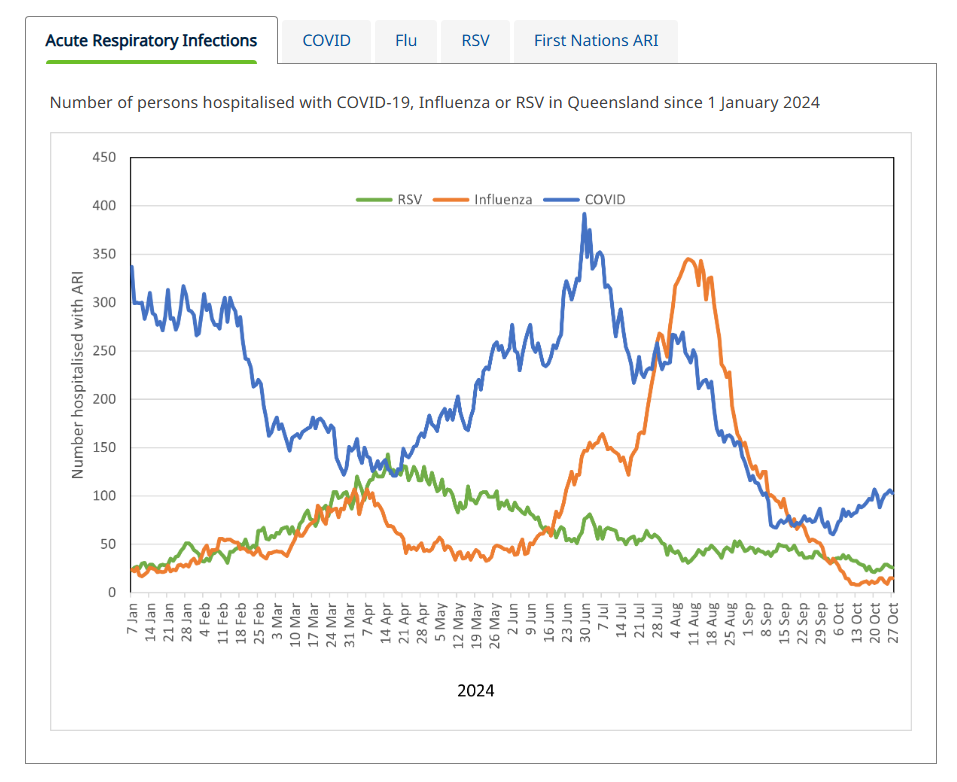Click the 2024 x-axis year label
The height and width of the screenshot is (782, 957).
click(476, 690)
